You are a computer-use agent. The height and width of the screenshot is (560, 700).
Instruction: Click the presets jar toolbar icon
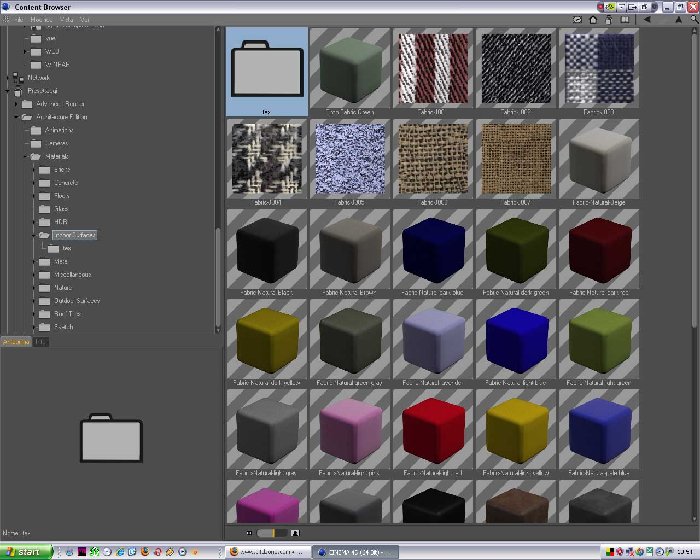609,20
